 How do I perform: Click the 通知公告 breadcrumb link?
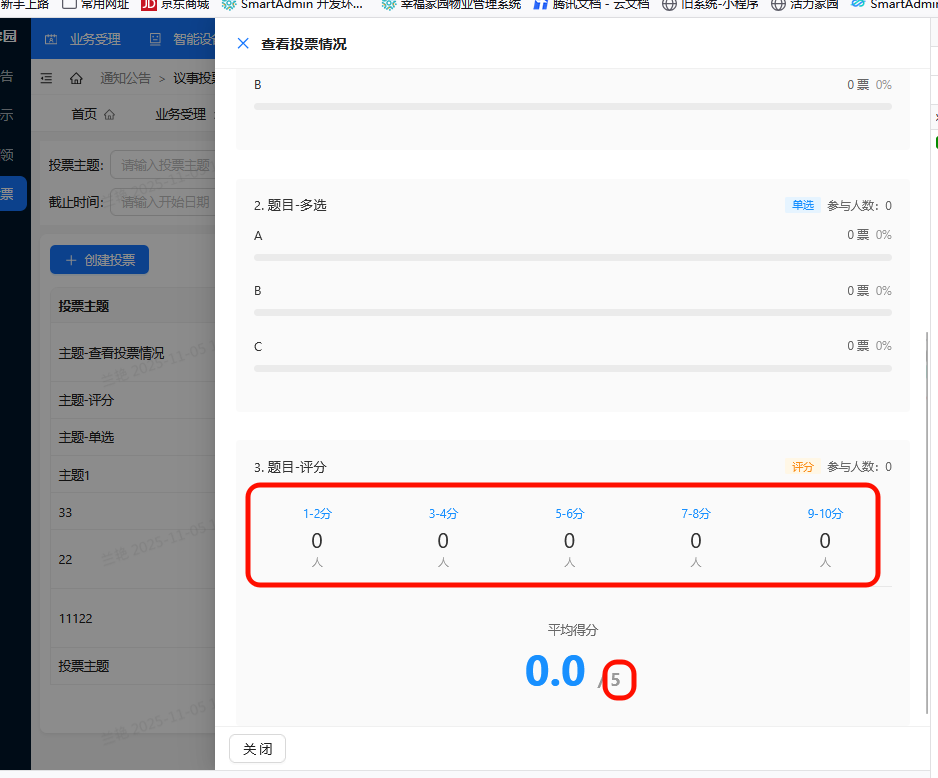click(125, 78)
